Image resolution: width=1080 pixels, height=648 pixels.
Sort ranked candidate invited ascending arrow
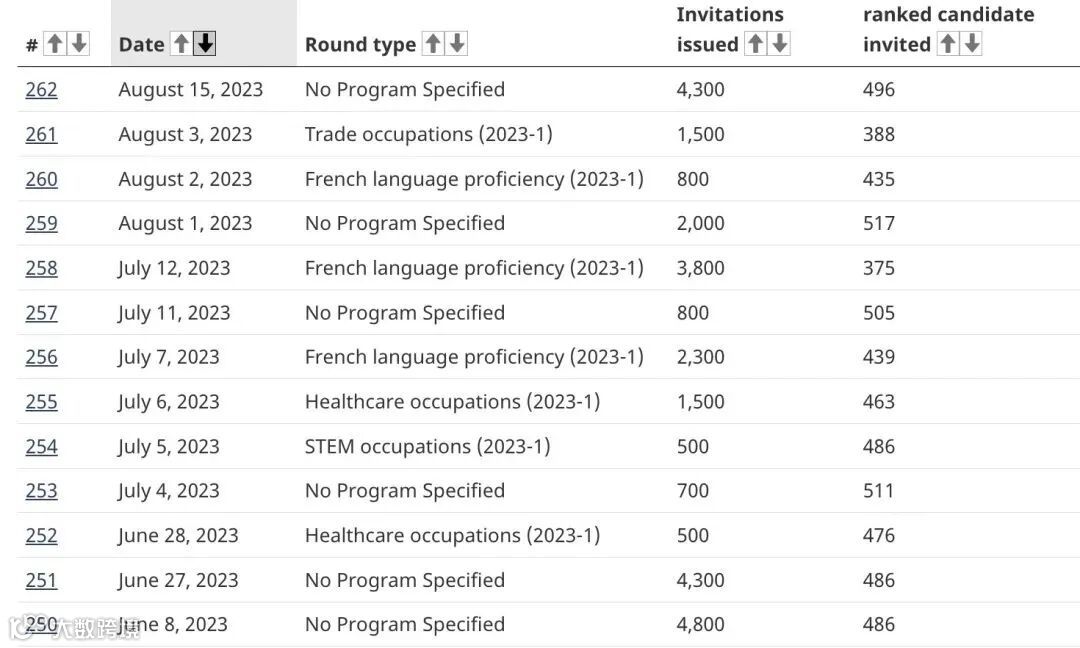click(948, 44)
